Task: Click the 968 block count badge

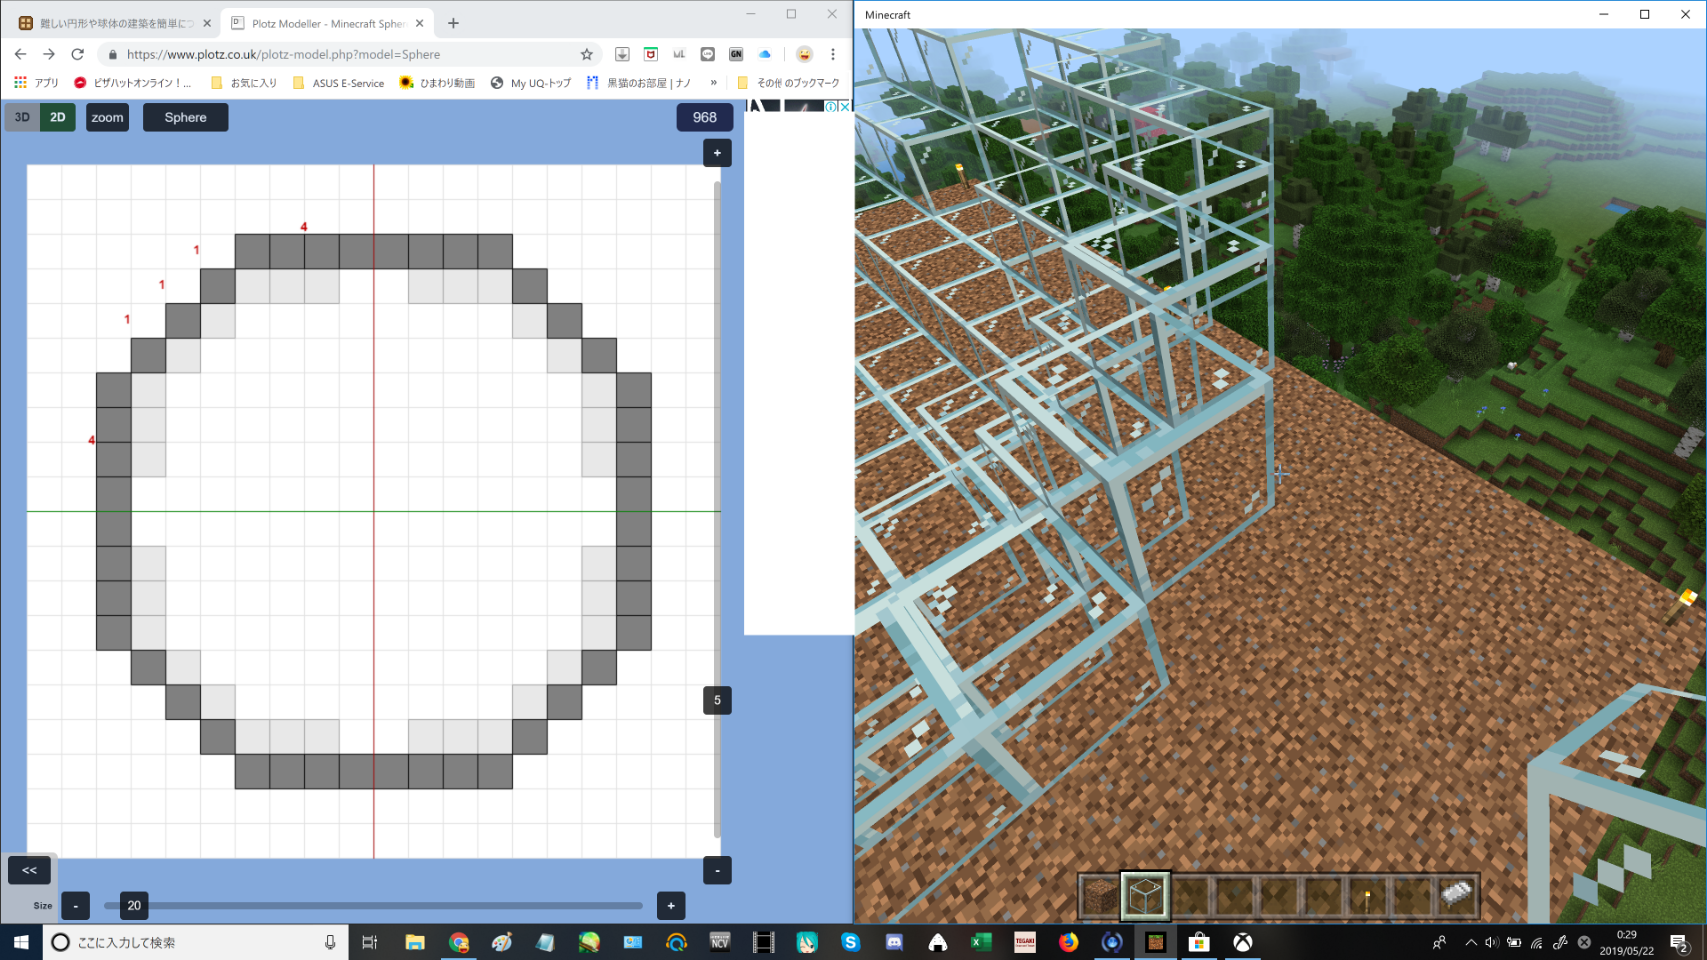Action: [x=704, y=117]
